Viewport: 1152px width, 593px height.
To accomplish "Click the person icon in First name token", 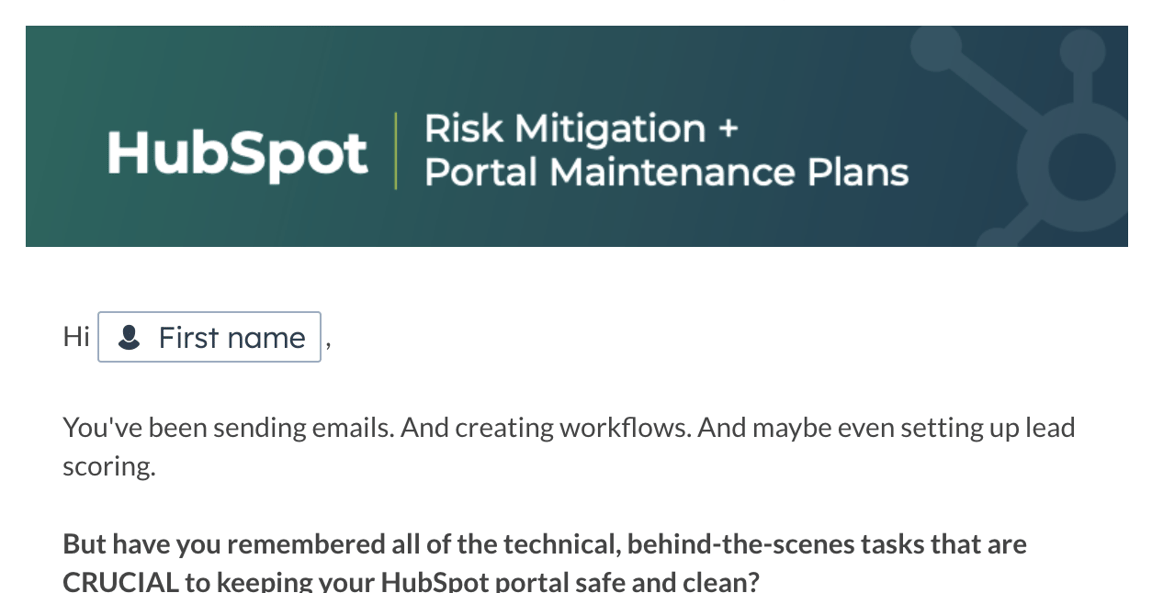I will click(x=128, y=338).
